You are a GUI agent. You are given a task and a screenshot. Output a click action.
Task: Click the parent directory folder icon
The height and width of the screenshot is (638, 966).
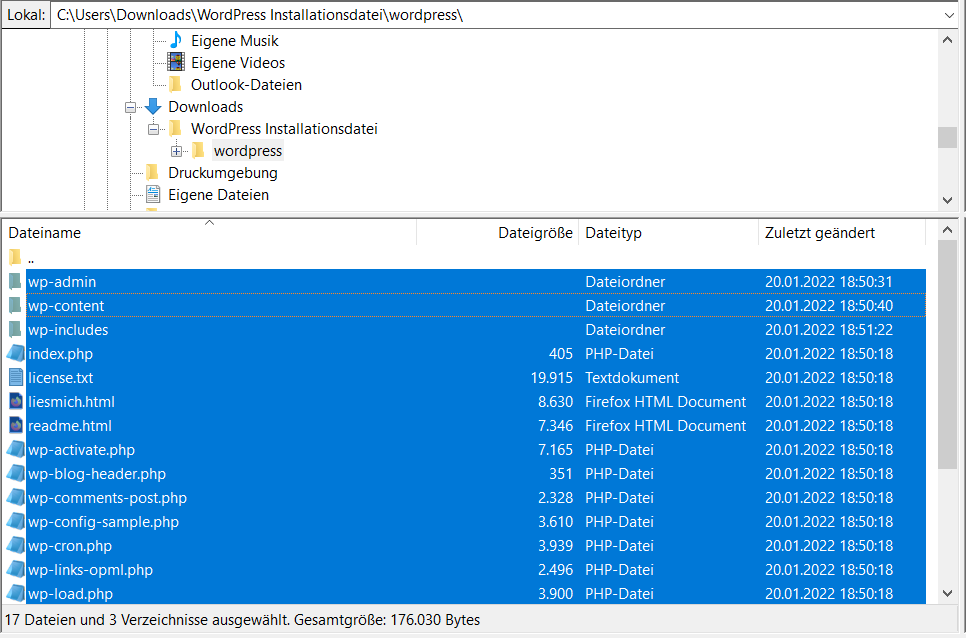[x=15, y=257]
